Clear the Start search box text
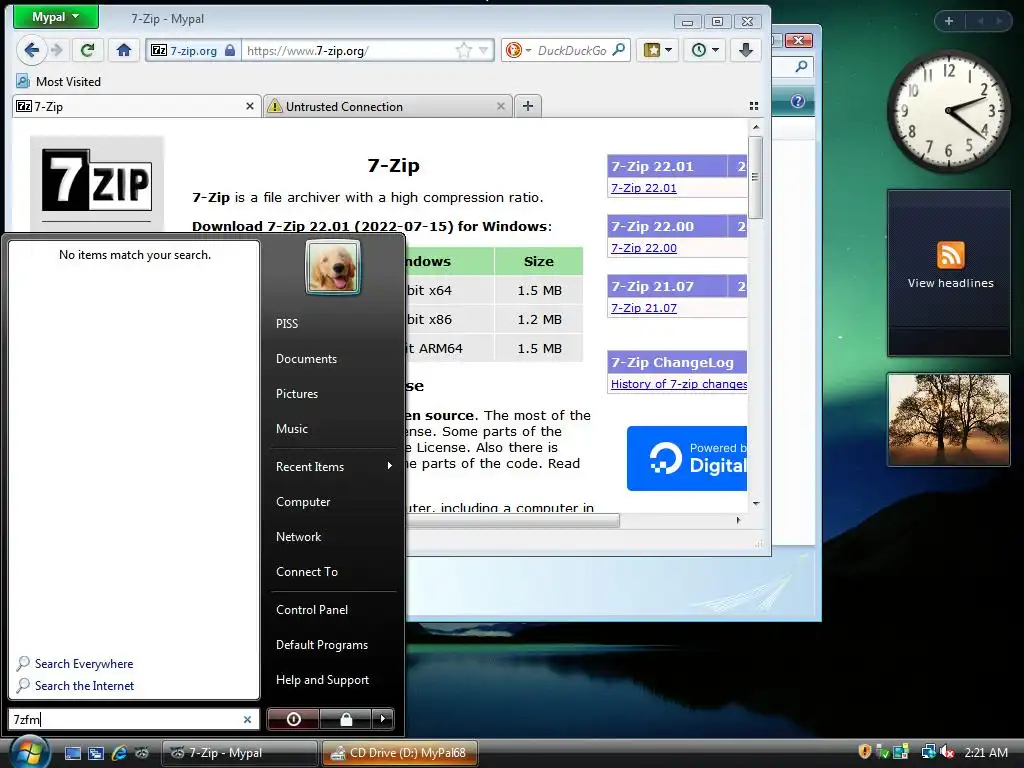Screen dimensions: 1024x768 click(248, 720)
